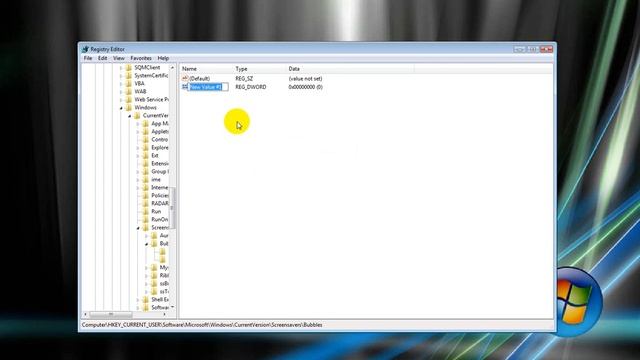
Task: Click the tree pane scroll right arrow
Action: pyautogui.click(x=164, y=314)
